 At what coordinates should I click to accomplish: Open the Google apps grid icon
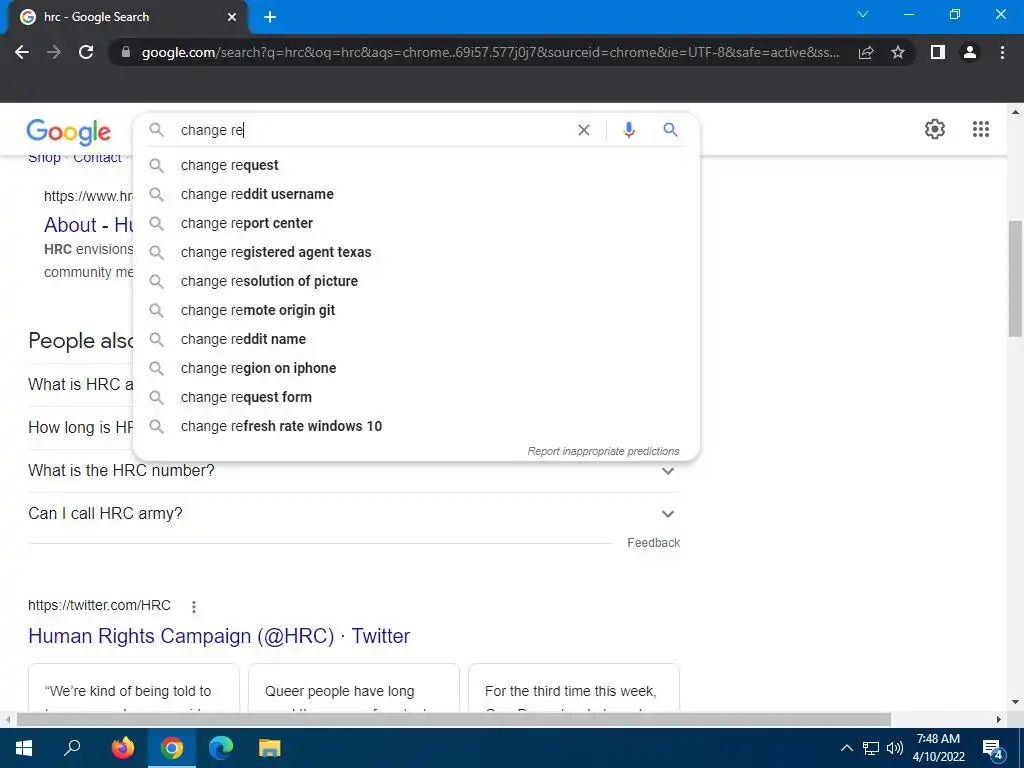click(981, 129)
